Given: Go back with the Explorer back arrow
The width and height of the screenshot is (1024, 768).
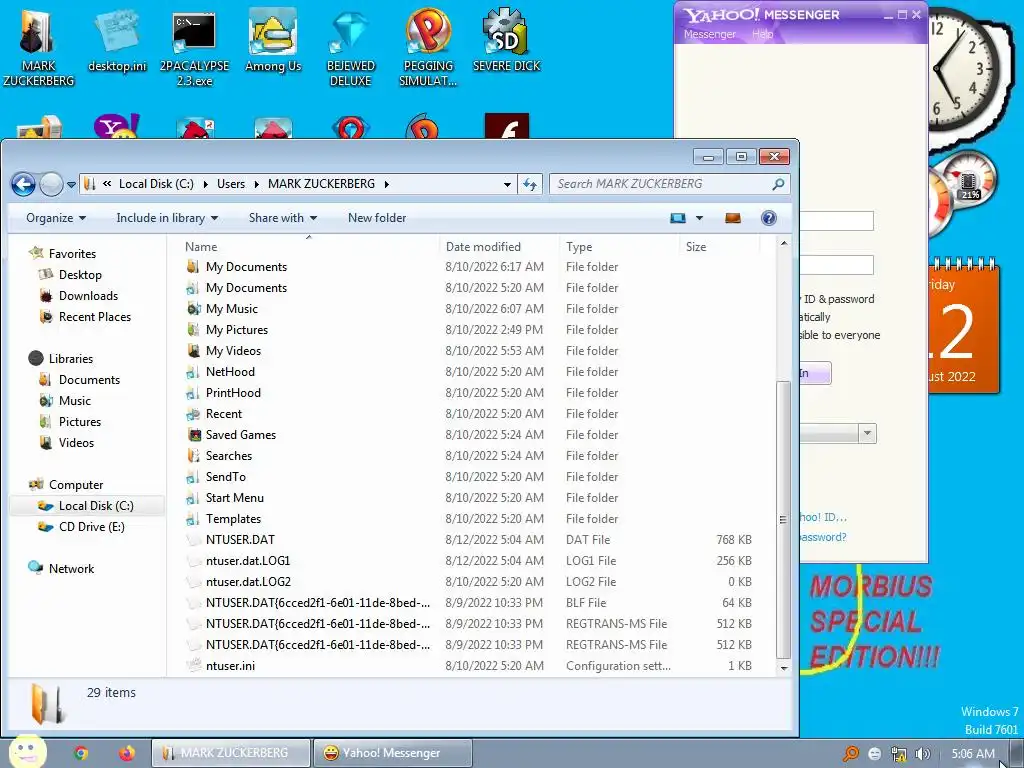Looking at the screenshot, I should pos(24,185).
